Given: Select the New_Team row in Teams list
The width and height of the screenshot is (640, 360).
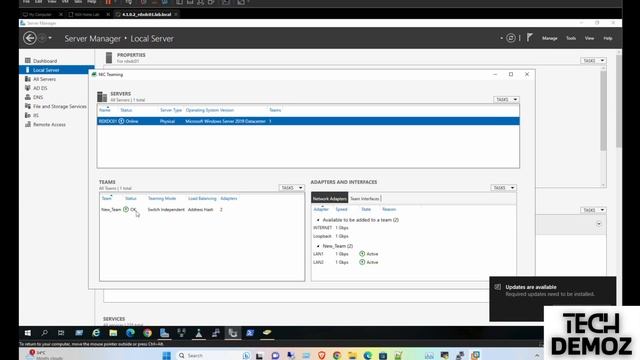Looking at the screenshot, I should click(202, 209).
